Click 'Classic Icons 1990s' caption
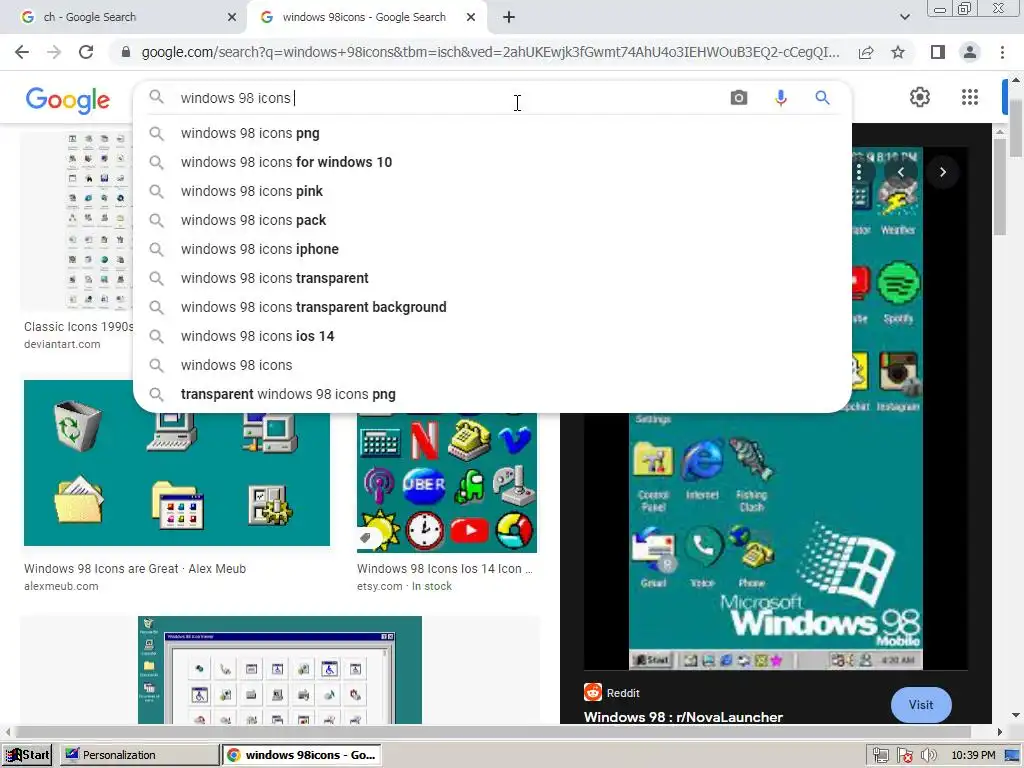 78,327
